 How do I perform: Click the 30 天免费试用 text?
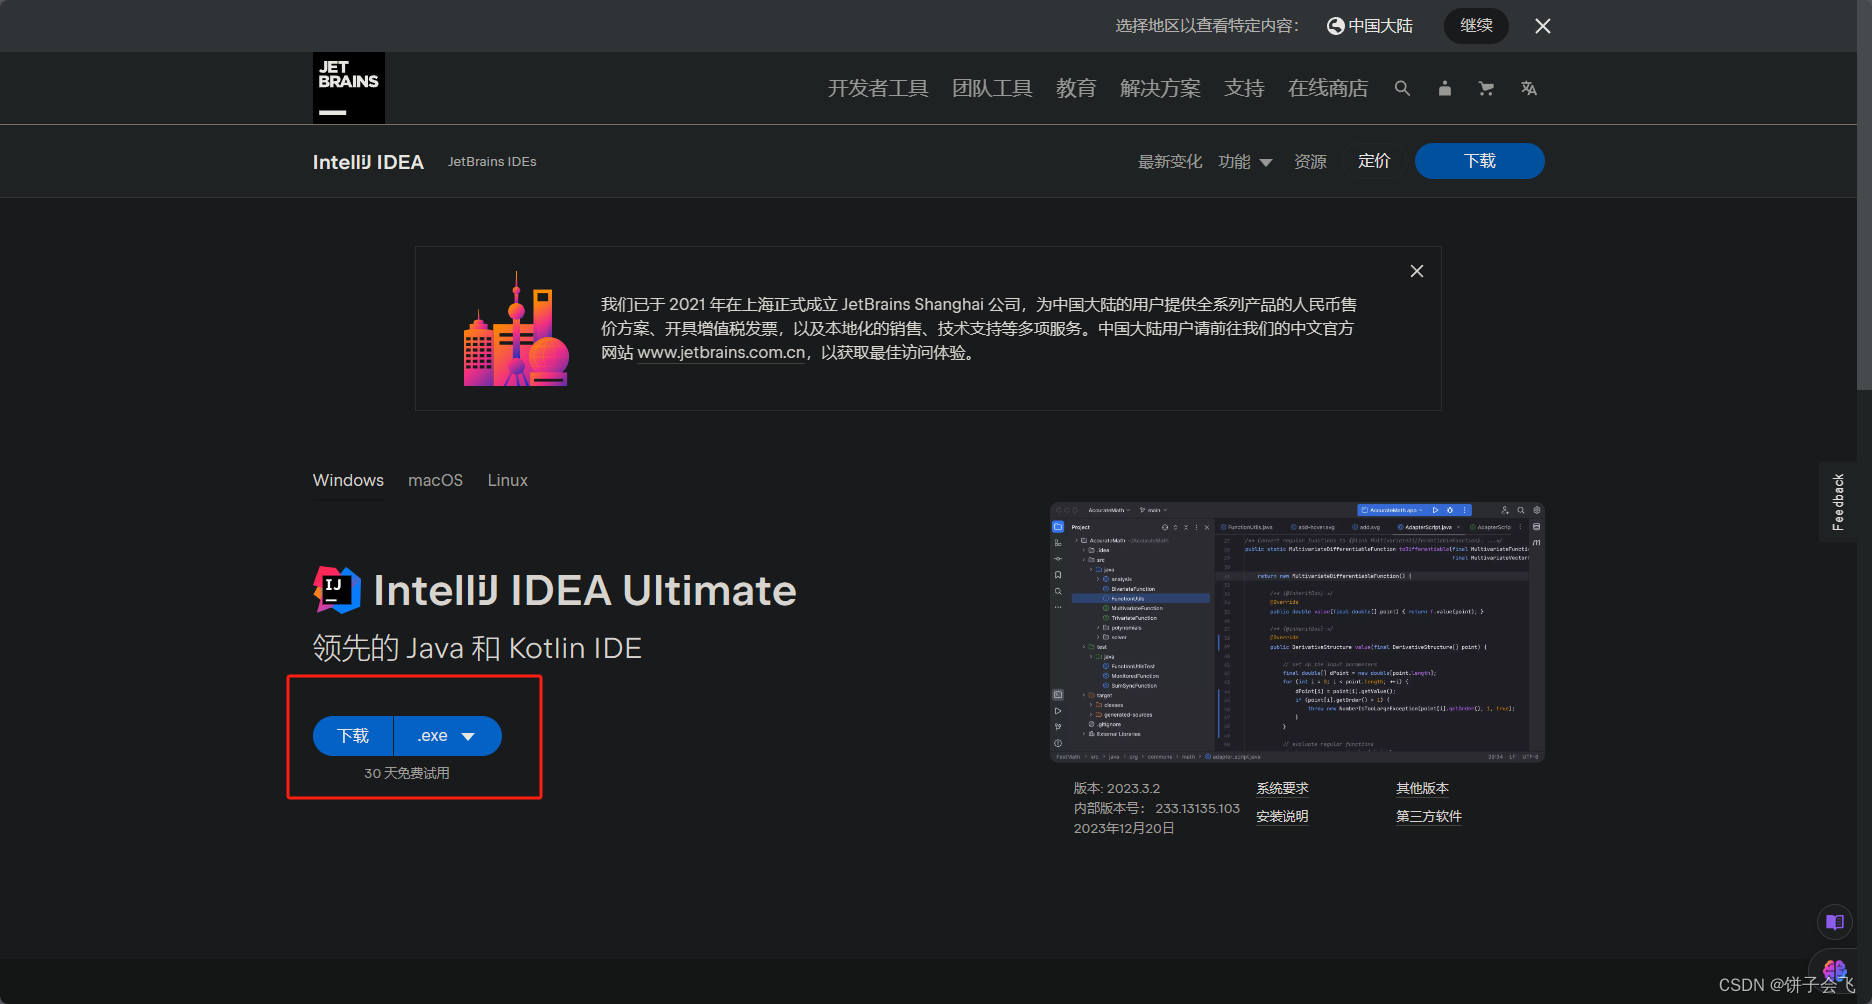click(x=407, y=774)
